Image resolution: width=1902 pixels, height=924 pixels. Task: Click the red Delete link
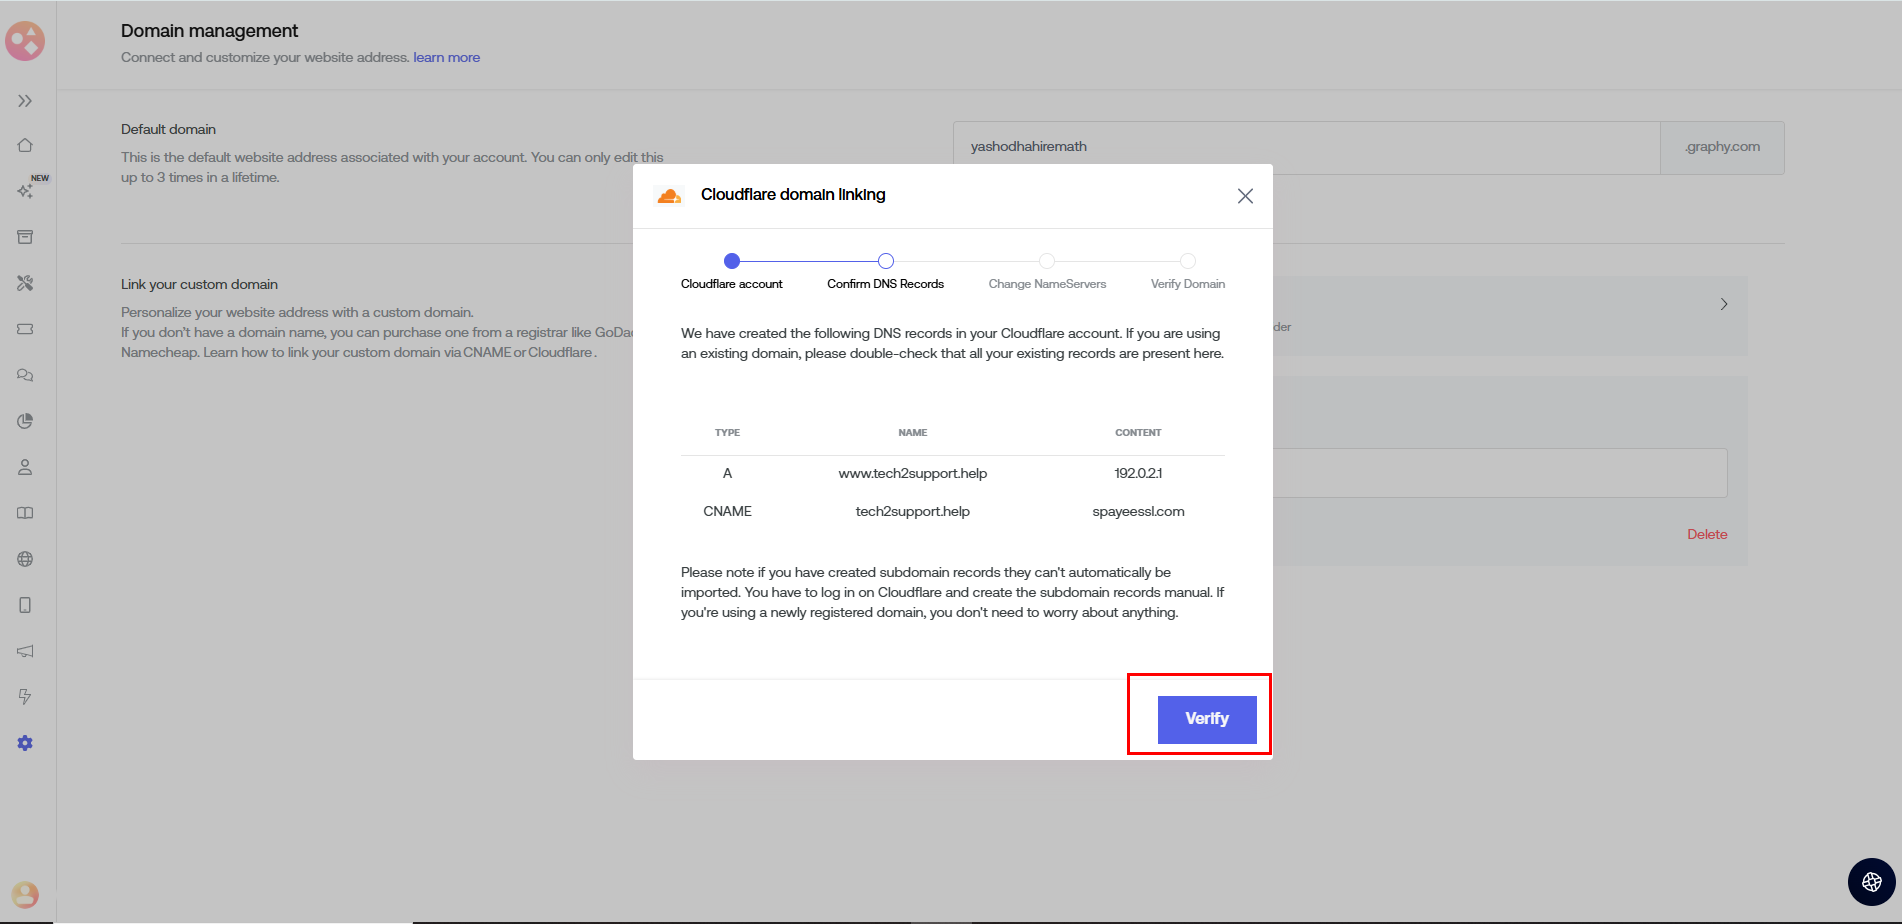tap(1706, 534)
